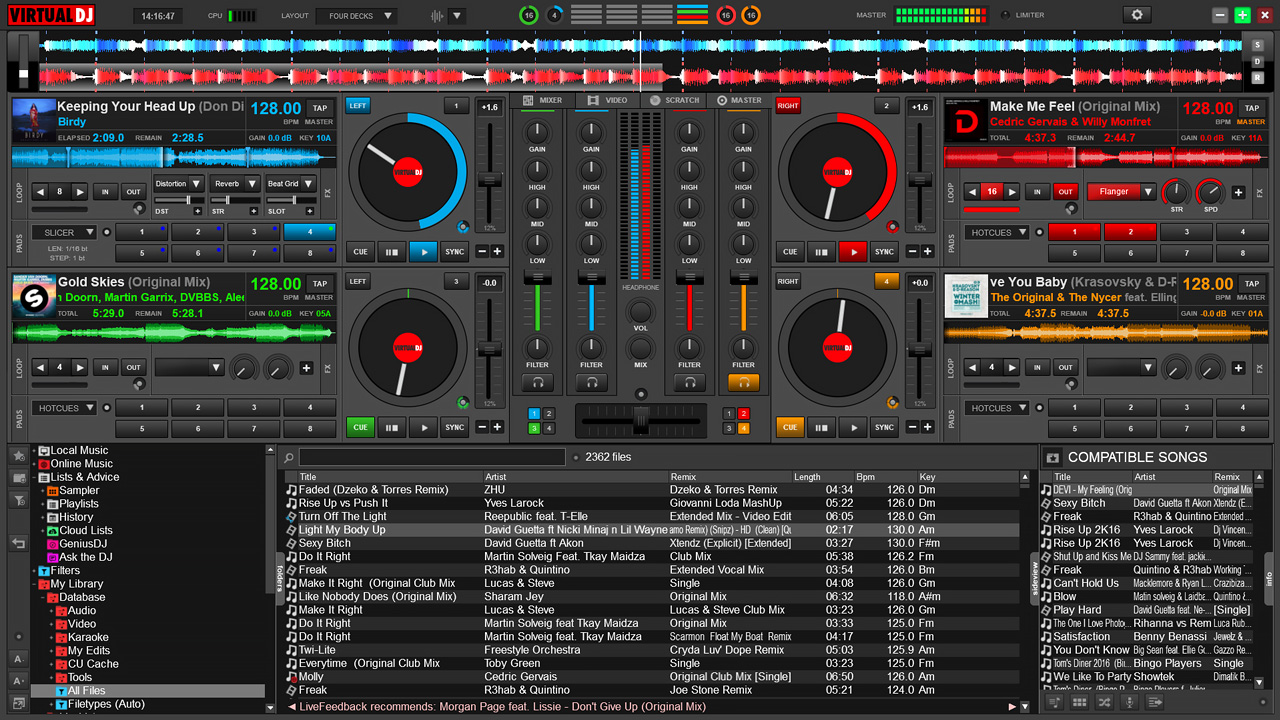Select the shuffle icon below the compatible songs list

tap(1104, 702)
